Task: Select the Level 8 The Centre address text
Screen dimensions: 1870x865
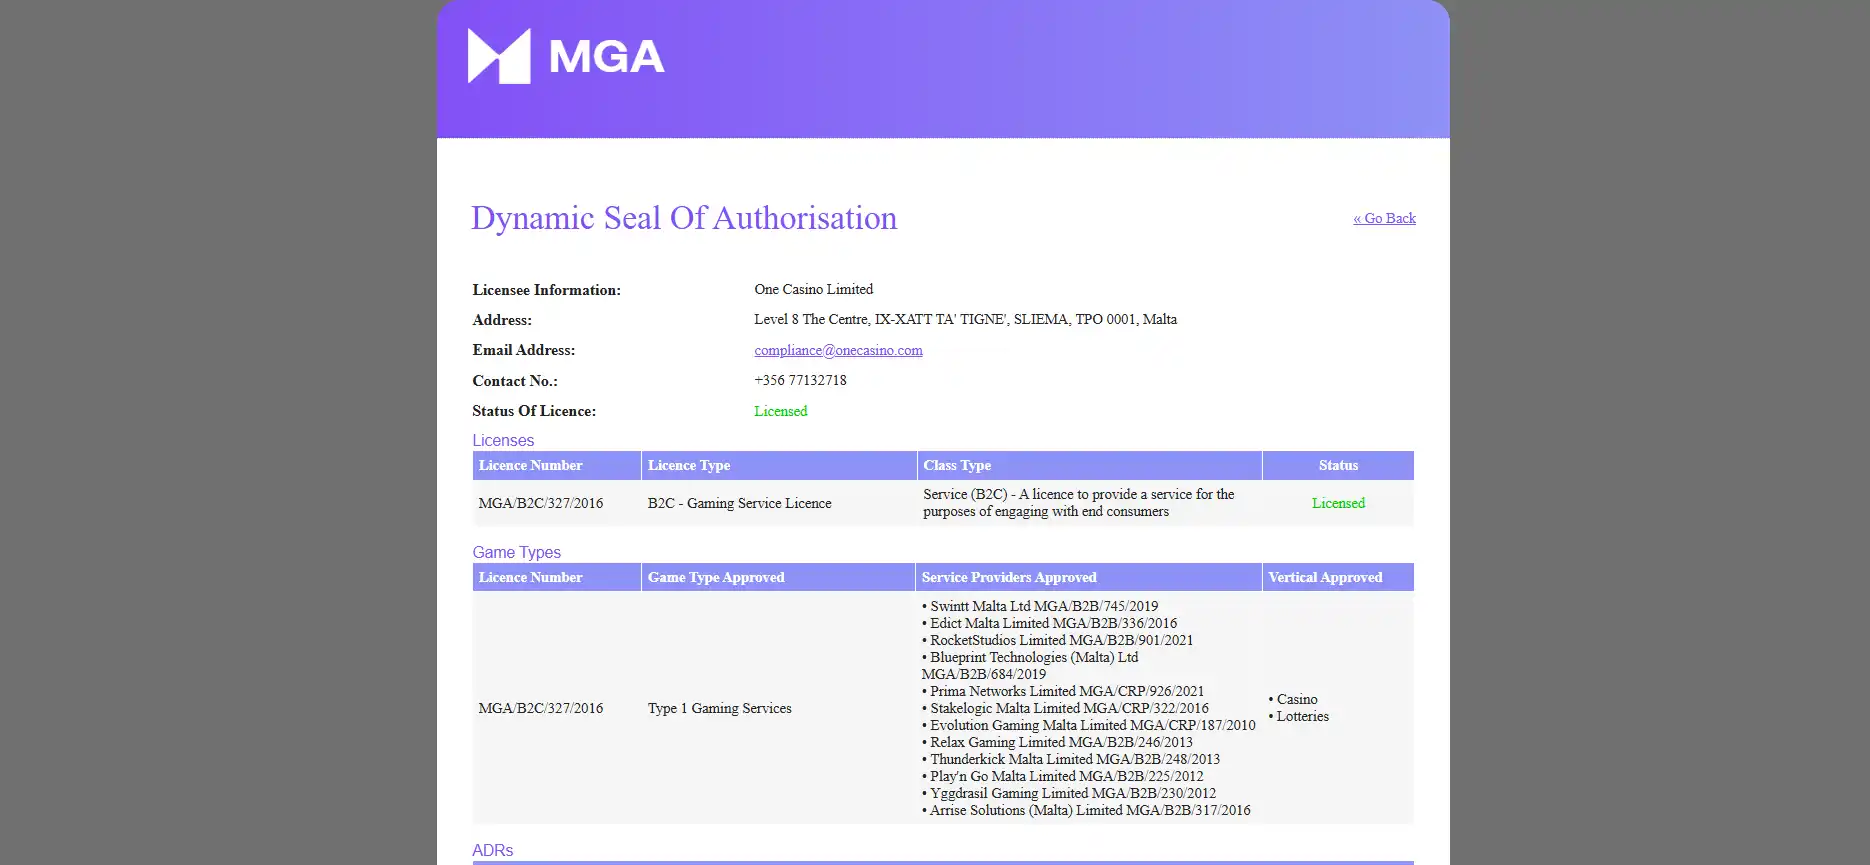Action: [965, 319]
